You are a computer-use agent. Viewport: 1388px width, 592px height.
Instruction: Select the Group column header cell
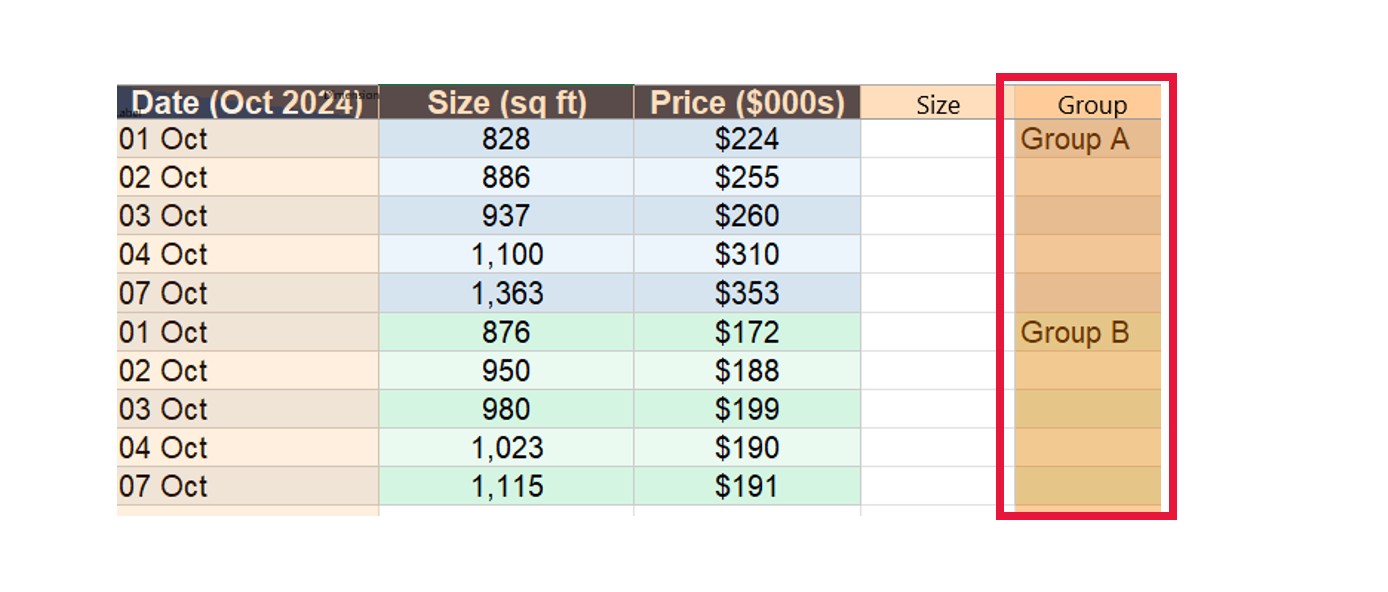point(1091,105)
